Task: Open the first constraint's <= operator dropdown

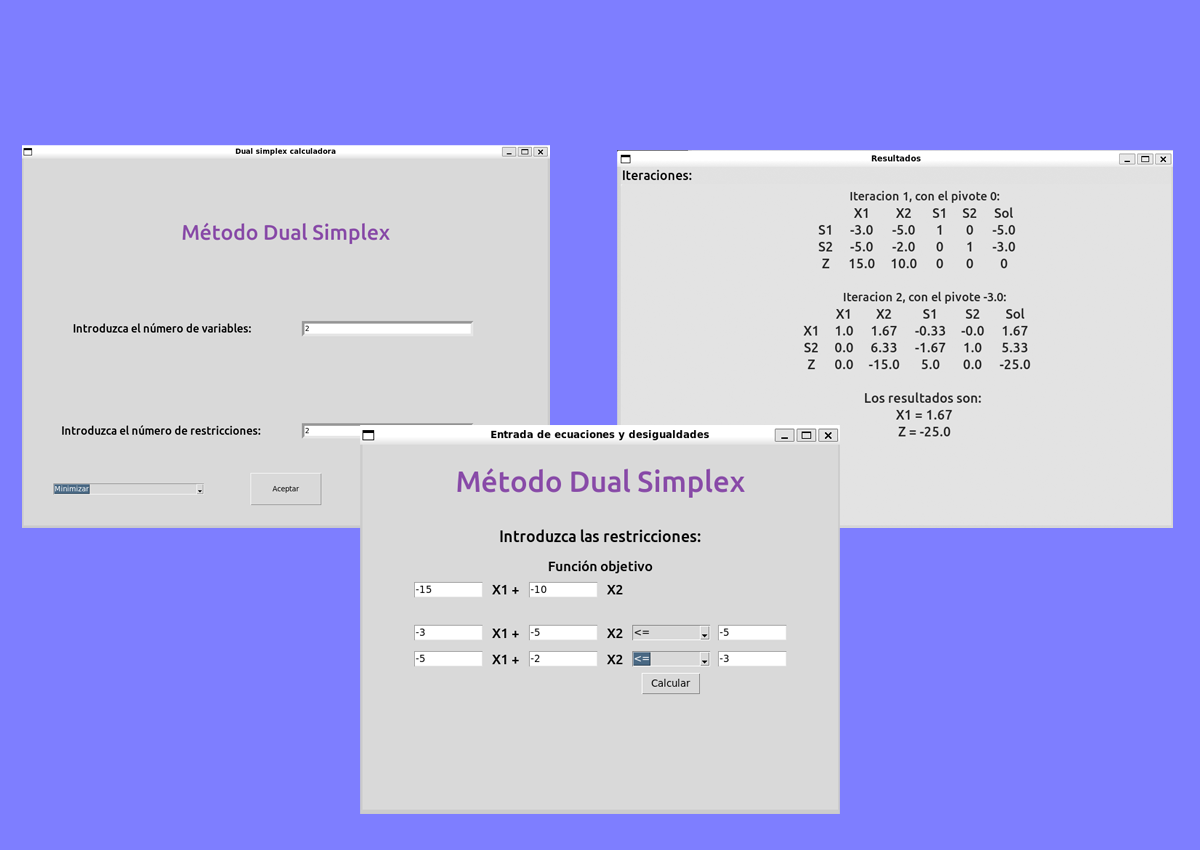Action: (x=671, y=633)
